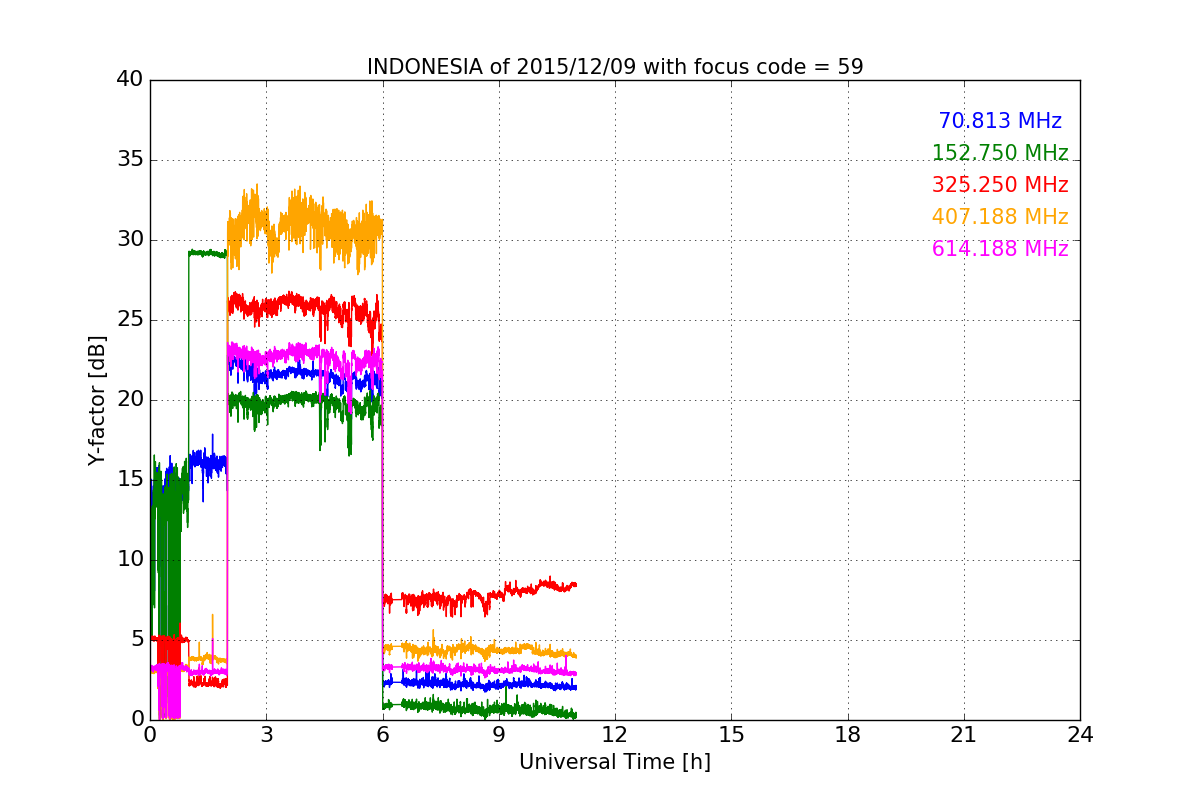This screenshot has height=800, width=1200.
Task: Select the 152.750 MHz legend label
Action: point(1000,153)
